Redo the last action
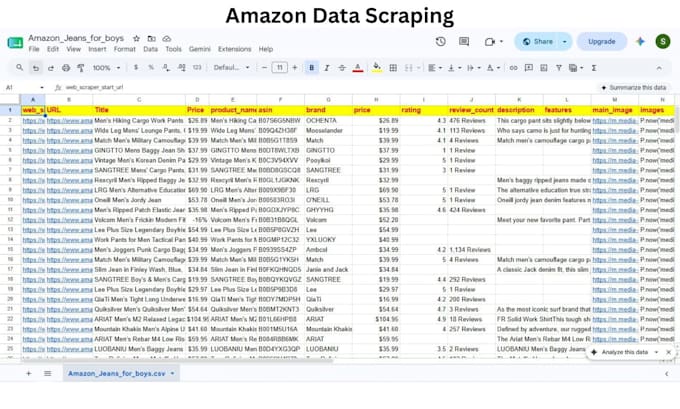The height and width of the screenshot is (409, 680). tap(51, 68)
